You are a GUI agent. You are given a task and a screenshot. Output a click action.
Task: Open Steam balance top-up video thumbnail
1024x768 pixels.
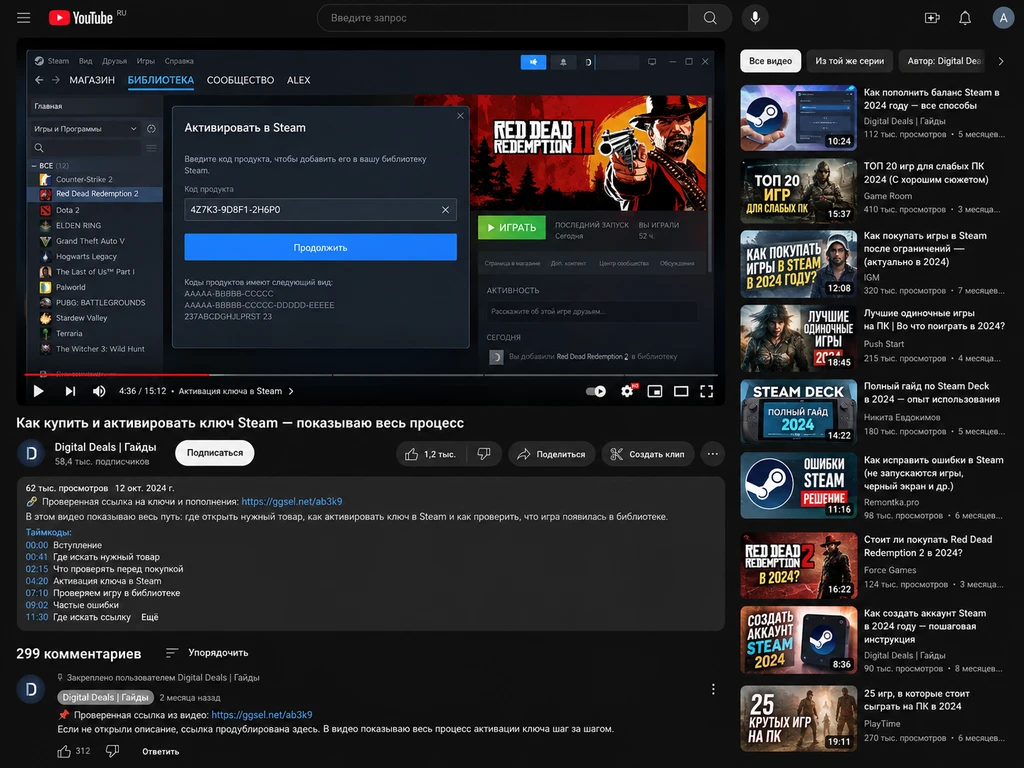798,118
